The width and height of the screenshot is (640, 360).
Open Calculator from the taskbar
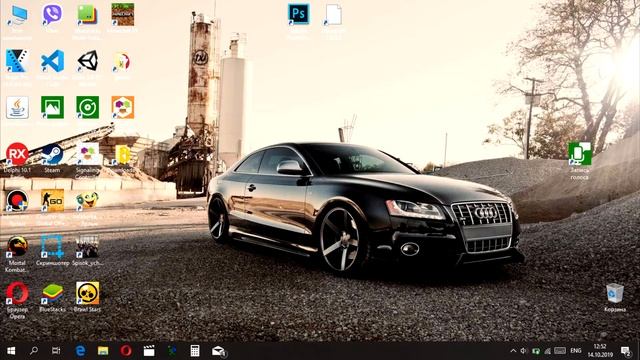[x=195, y=351]
